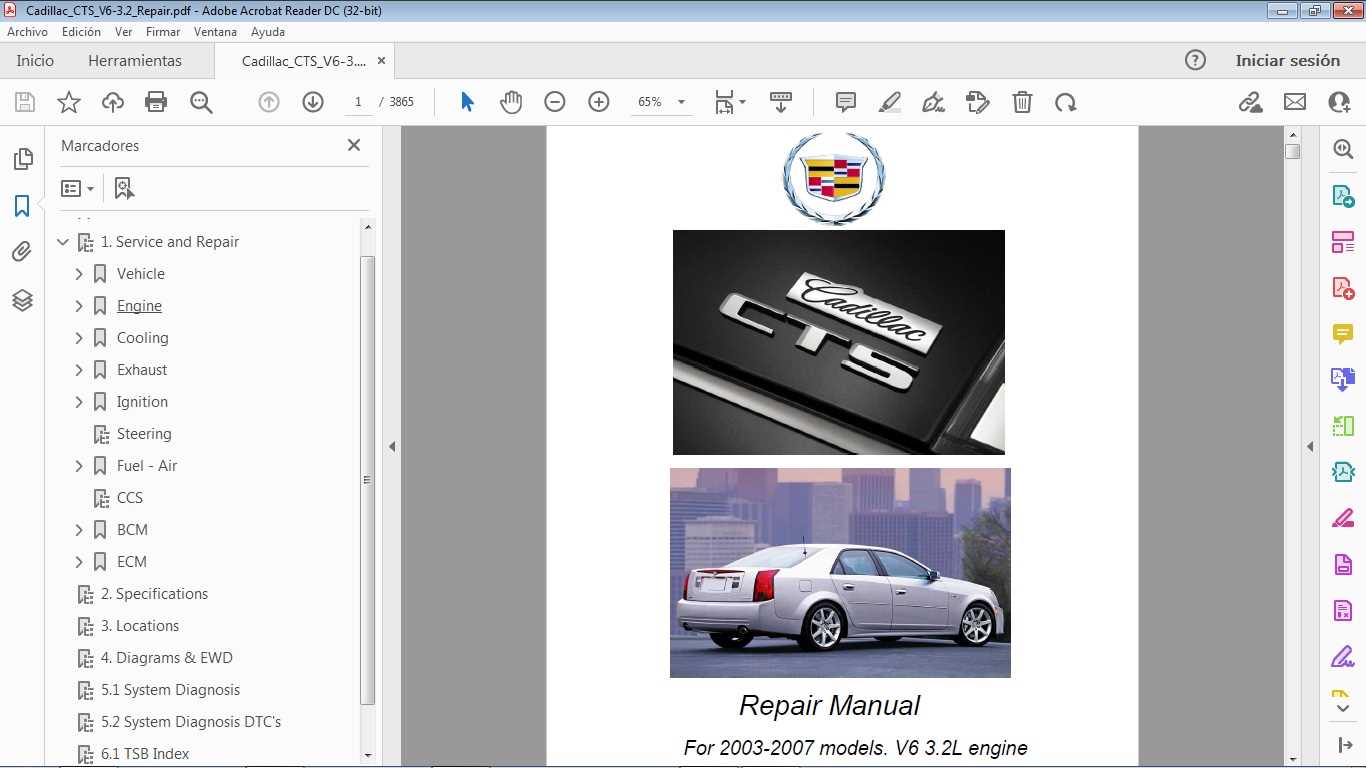Send file by email envelope icon
Screen dimensions: 1366x768
click(x=1295, y=102)
